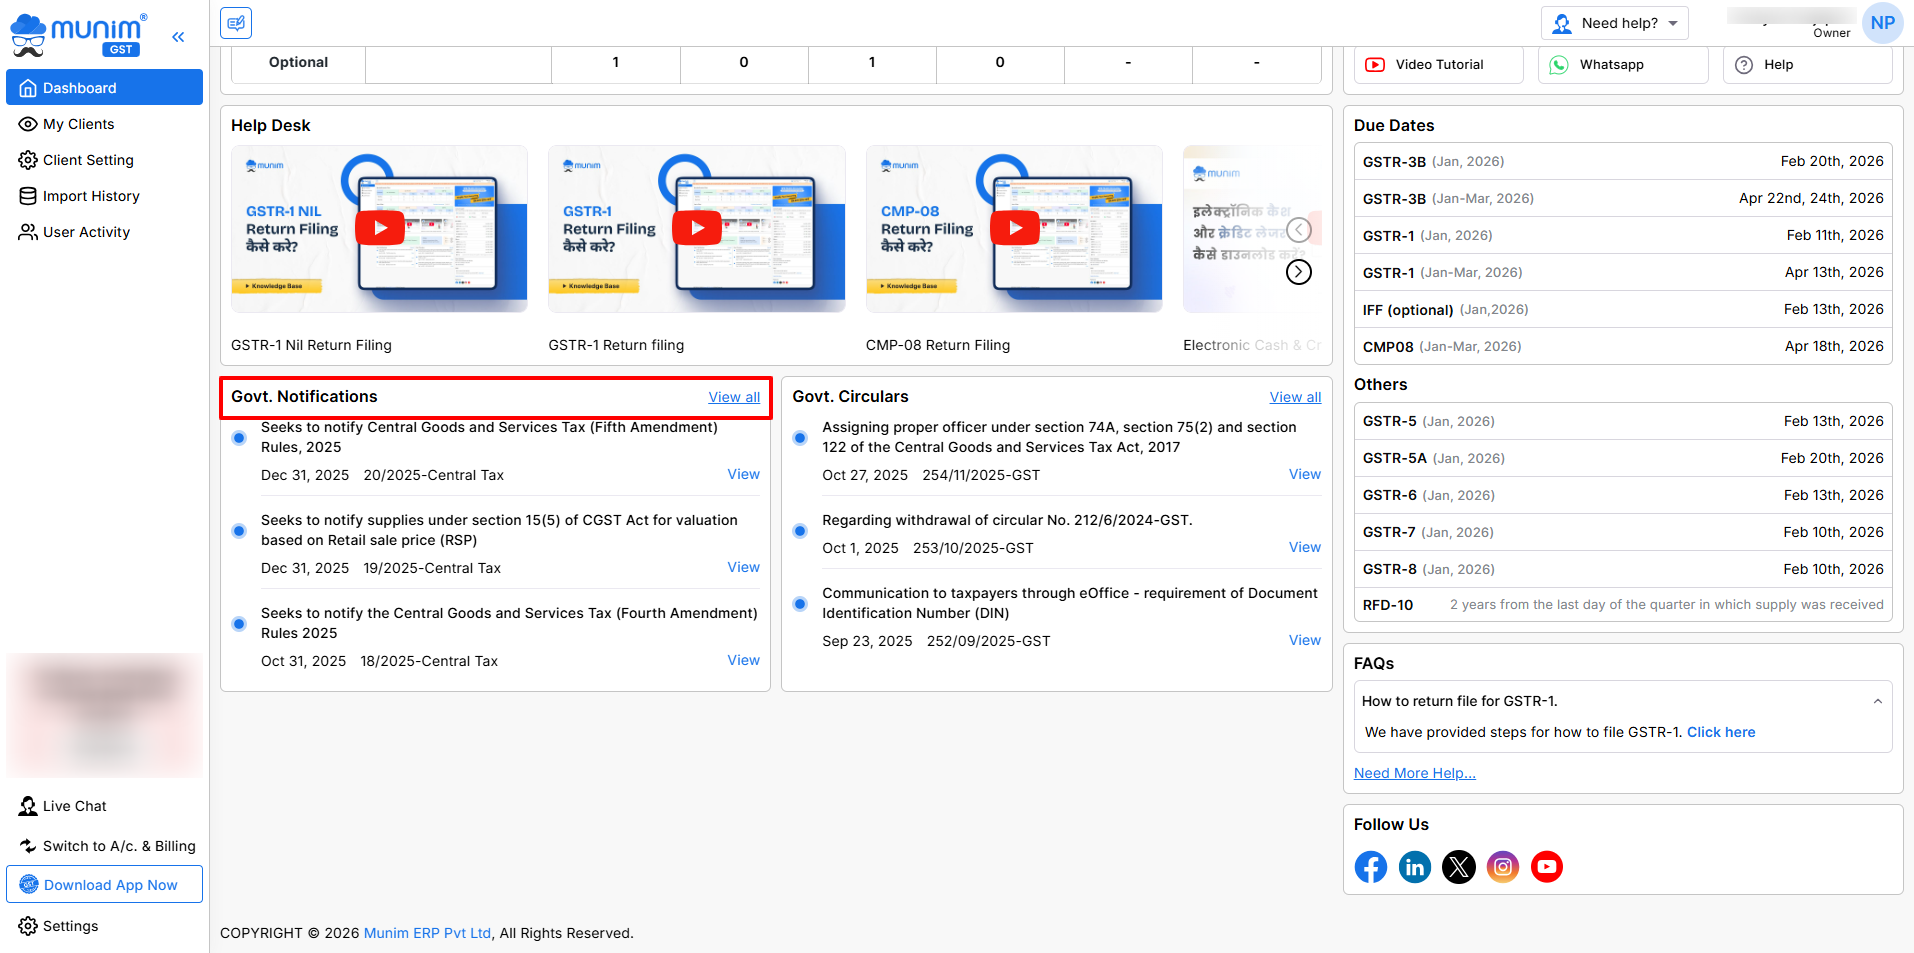Open the Instagram social icon
The image size is (1914, 953).
pyautogui.click(x=1502, y=867)
